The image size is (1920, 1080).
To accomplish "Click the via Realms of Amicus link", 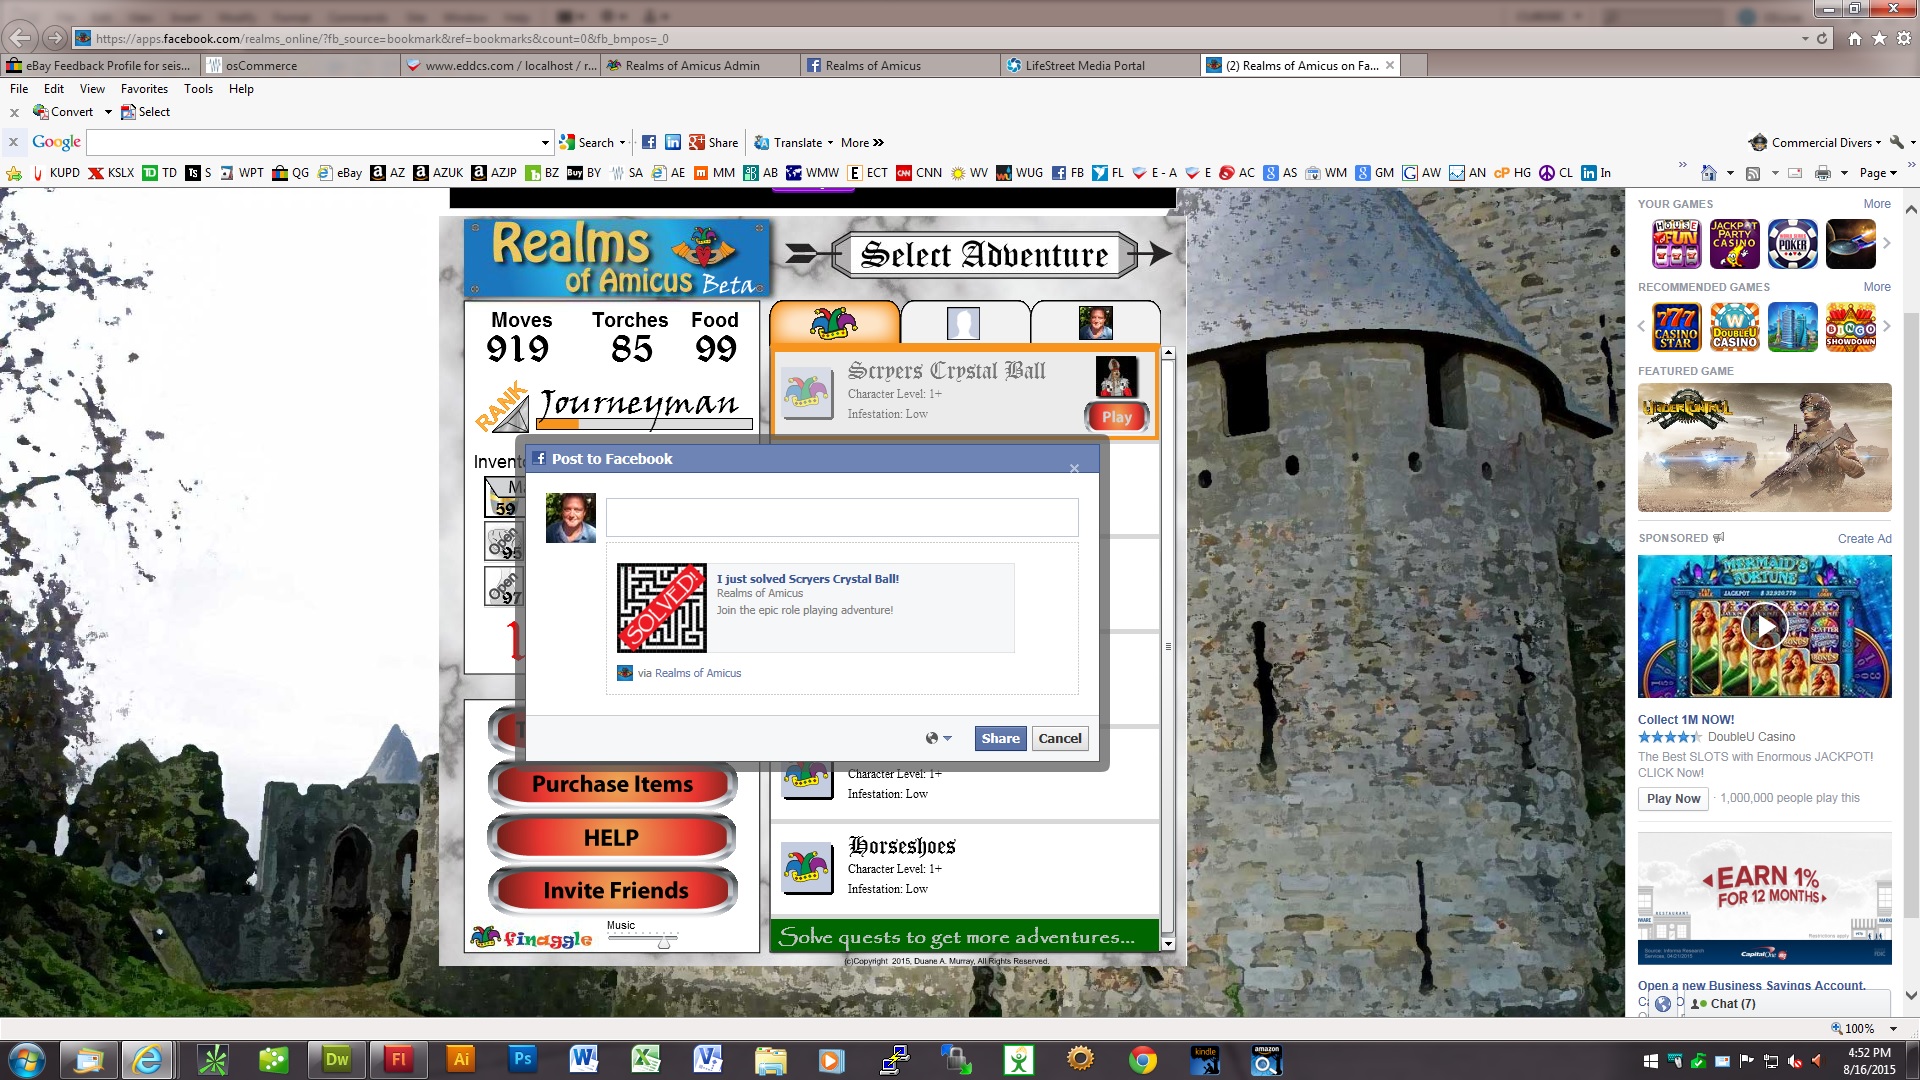I will [x=697, y=673].
